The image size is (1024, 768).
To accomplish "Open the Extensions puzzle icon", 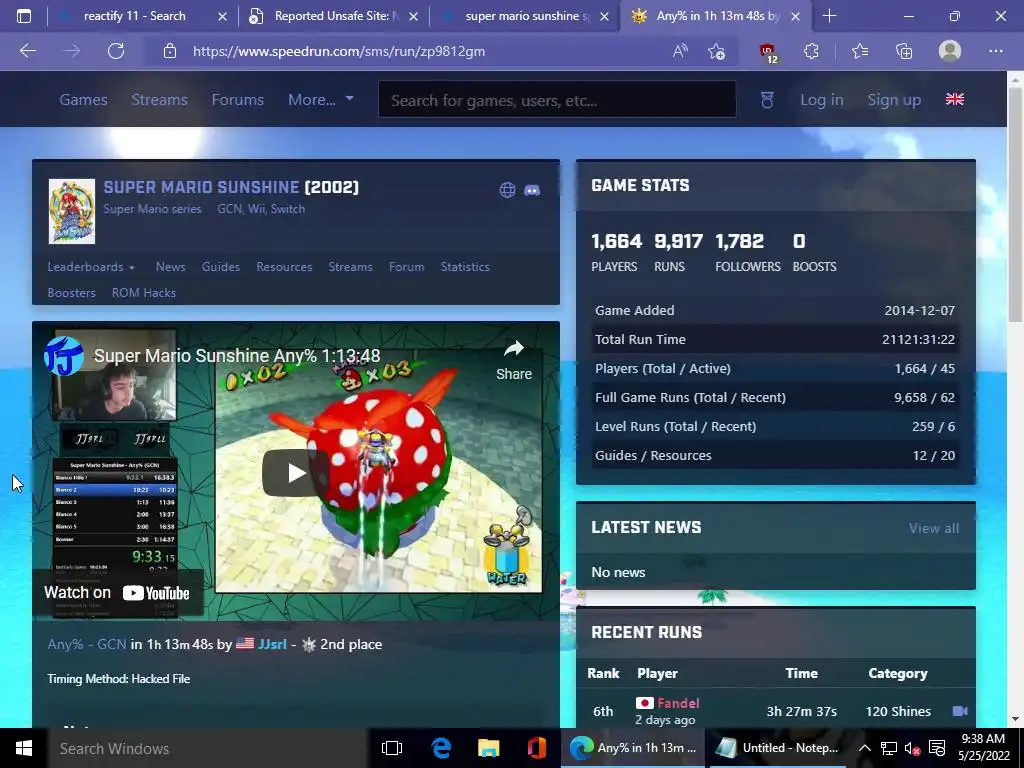I will 811,51.
